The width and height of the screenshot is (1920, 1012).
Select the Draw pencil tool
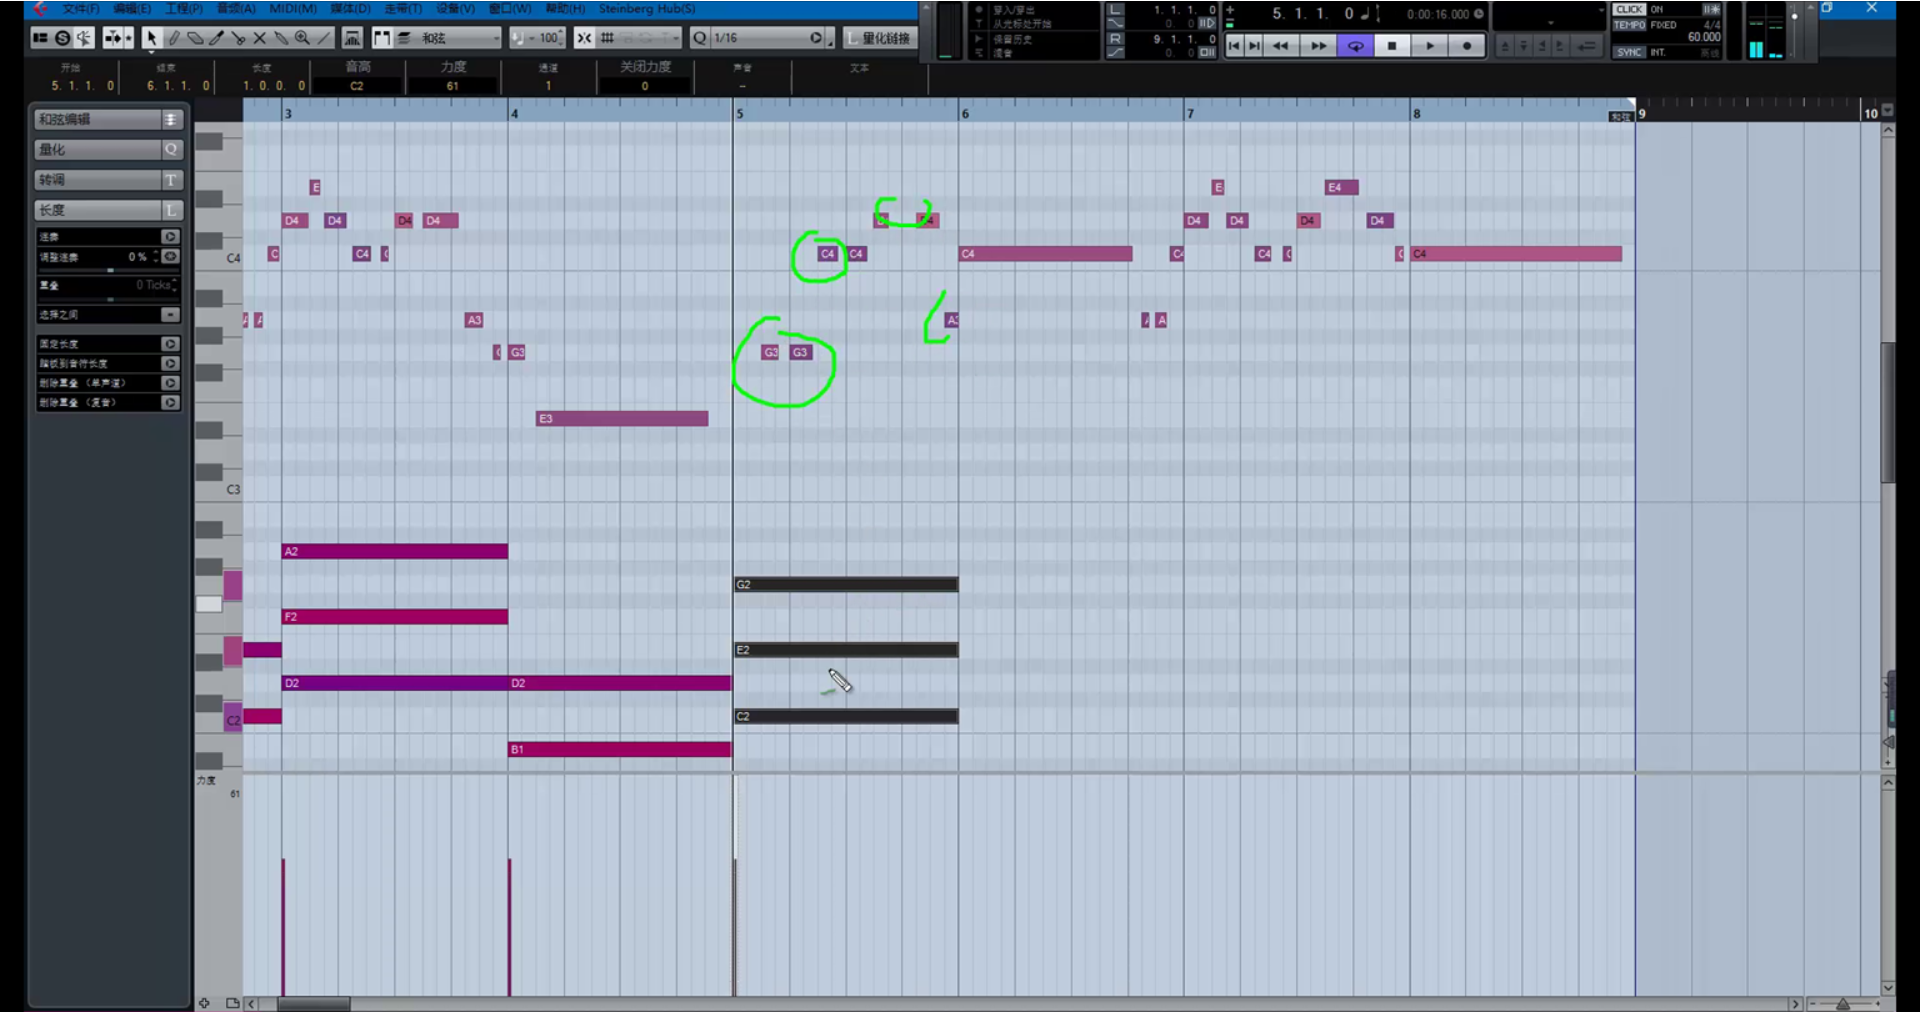click(x=173, y=38)
